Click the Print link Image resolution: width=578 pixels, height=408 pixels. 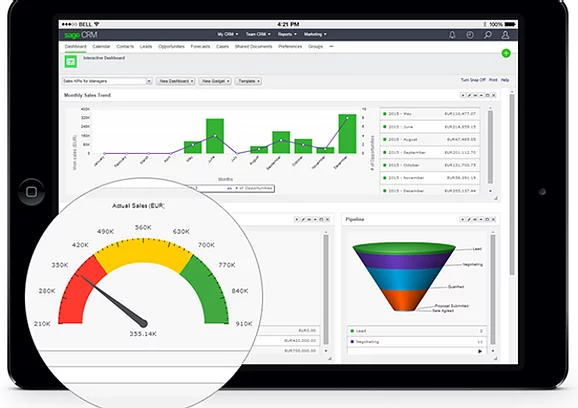[493, 80]
